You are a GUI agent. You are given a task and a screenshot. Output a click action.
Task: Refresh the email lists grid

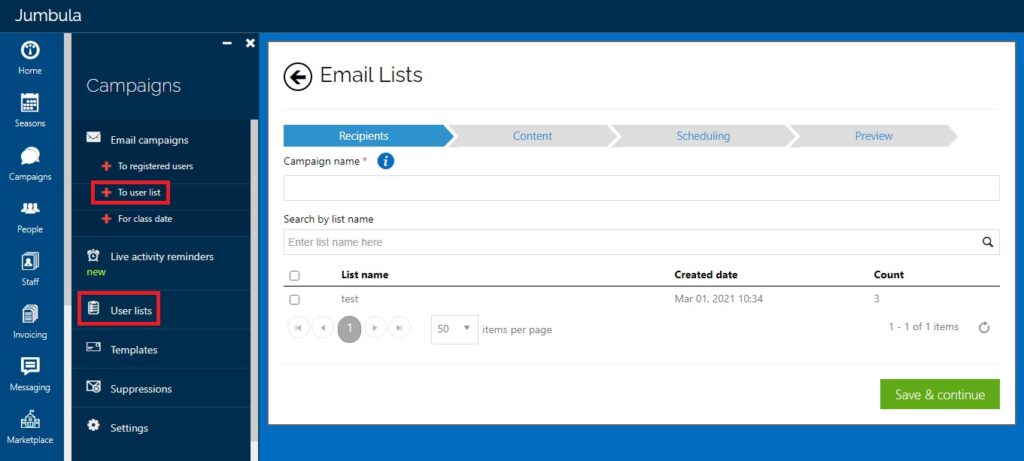984,328
